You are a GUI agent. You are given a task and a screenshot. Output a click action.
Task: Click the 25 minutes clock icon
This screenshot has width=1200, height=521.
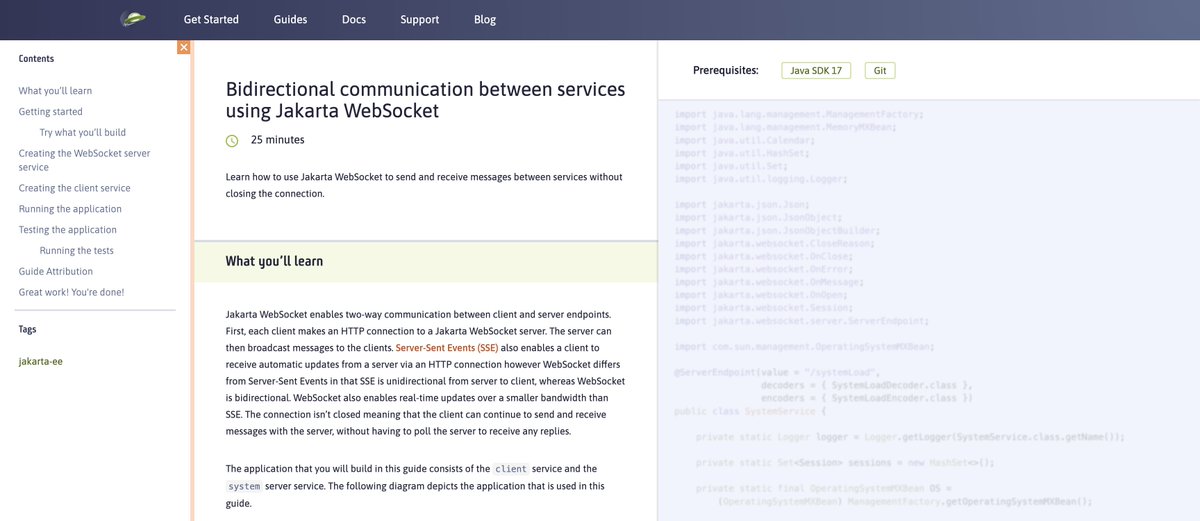(x=232, y=140)
